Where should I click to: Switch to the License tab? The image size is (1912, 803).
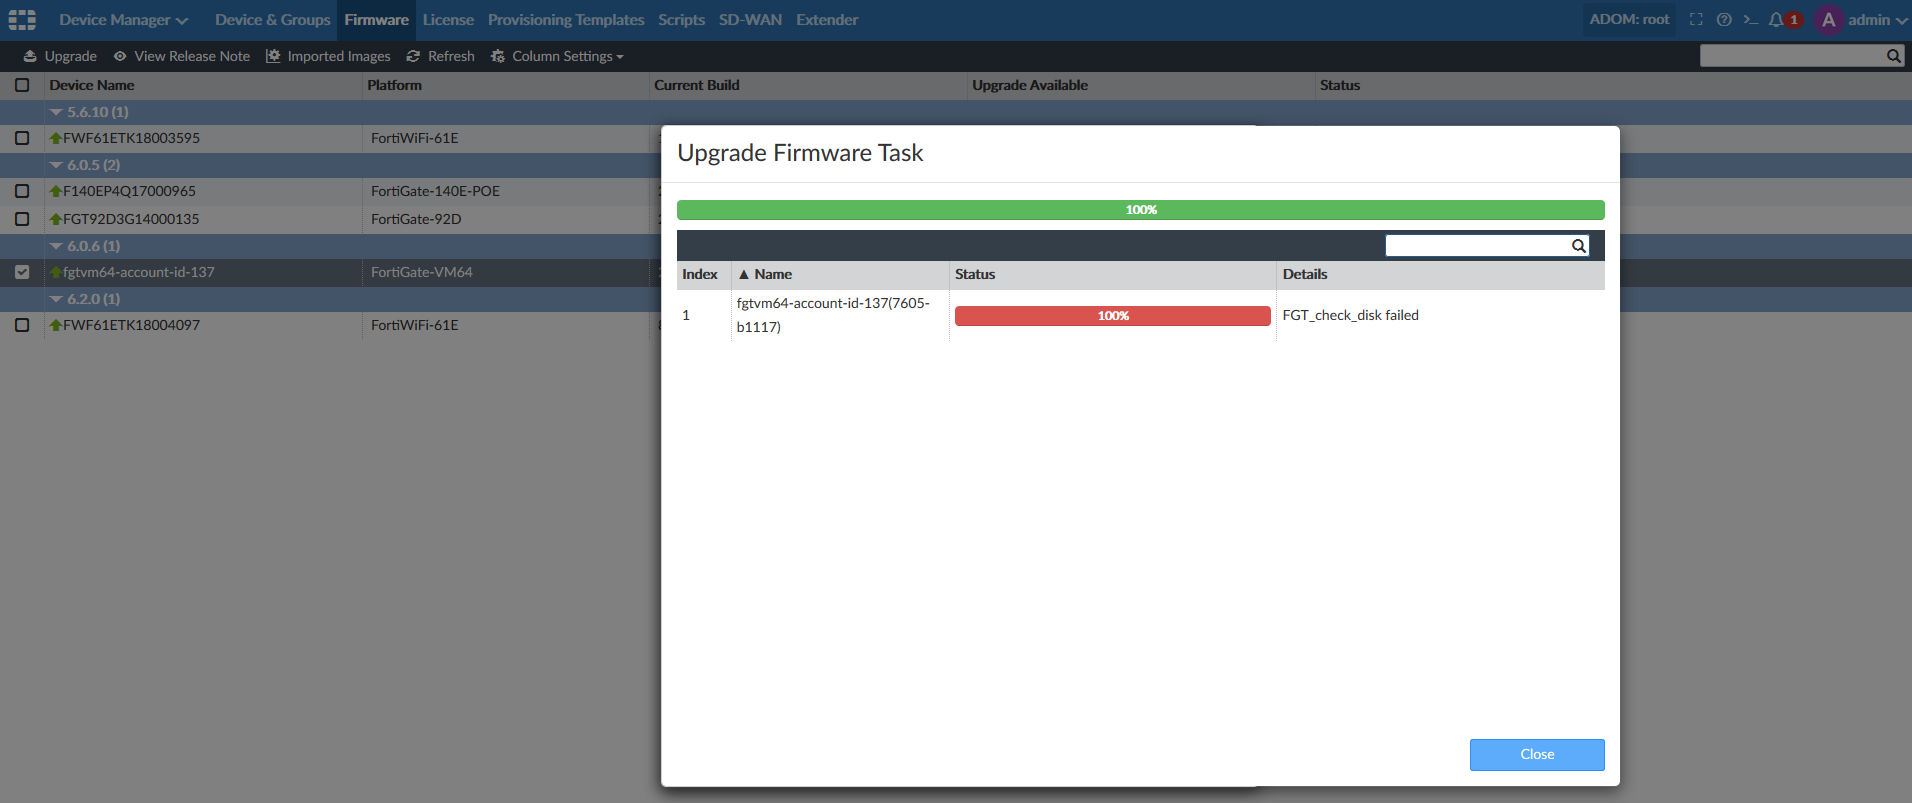click(x=448, y=20)
